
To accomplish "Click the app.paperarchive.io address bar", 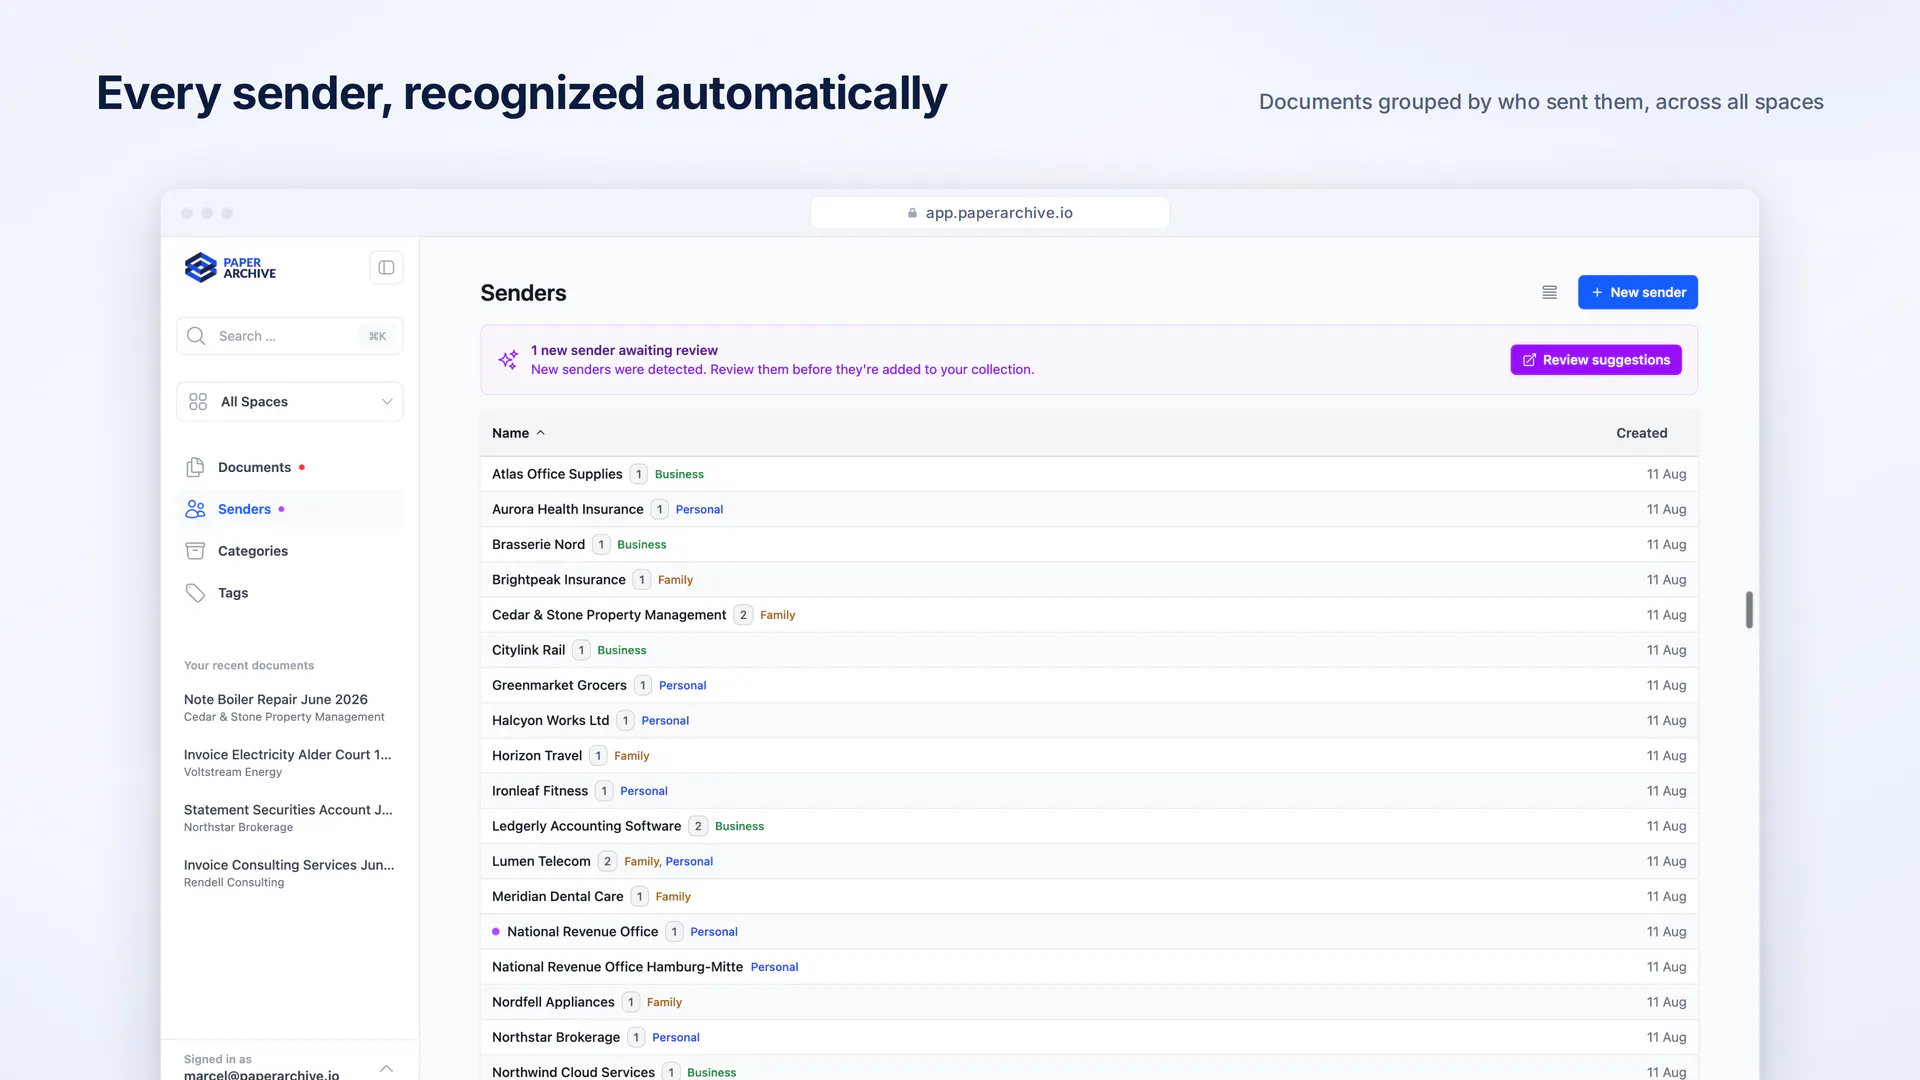I will click(989, 213).
